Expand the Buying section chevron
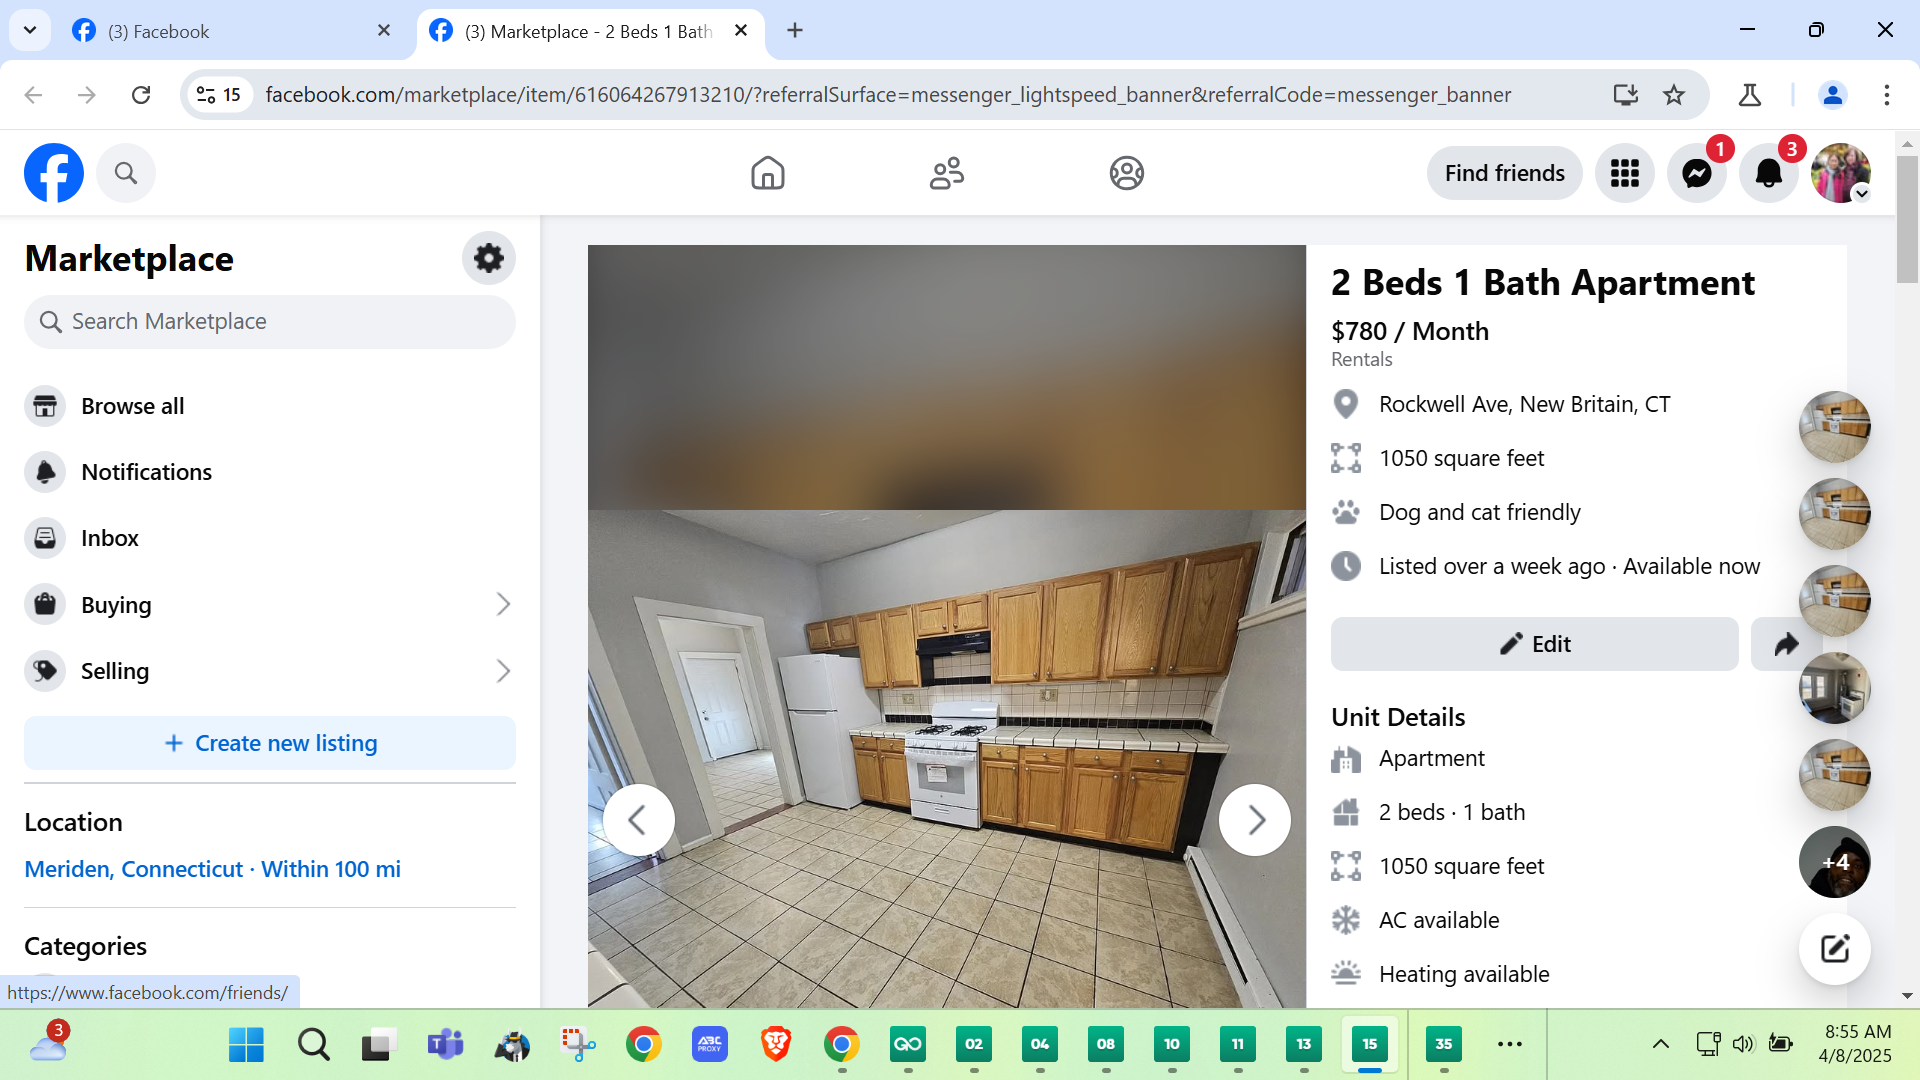Image resolution: width=1920 pixels, height=1080 pixels. [x=503, y=604]
